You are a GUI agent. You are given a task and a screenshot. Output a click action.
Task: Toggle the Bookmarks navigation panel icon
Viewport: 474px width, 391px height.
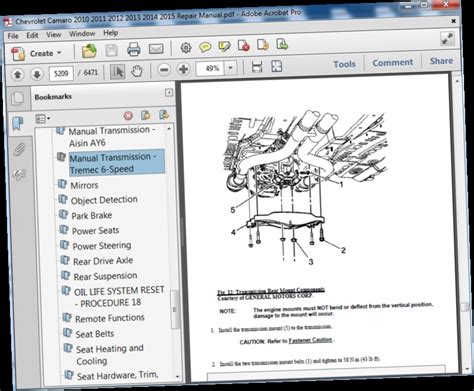18,124
